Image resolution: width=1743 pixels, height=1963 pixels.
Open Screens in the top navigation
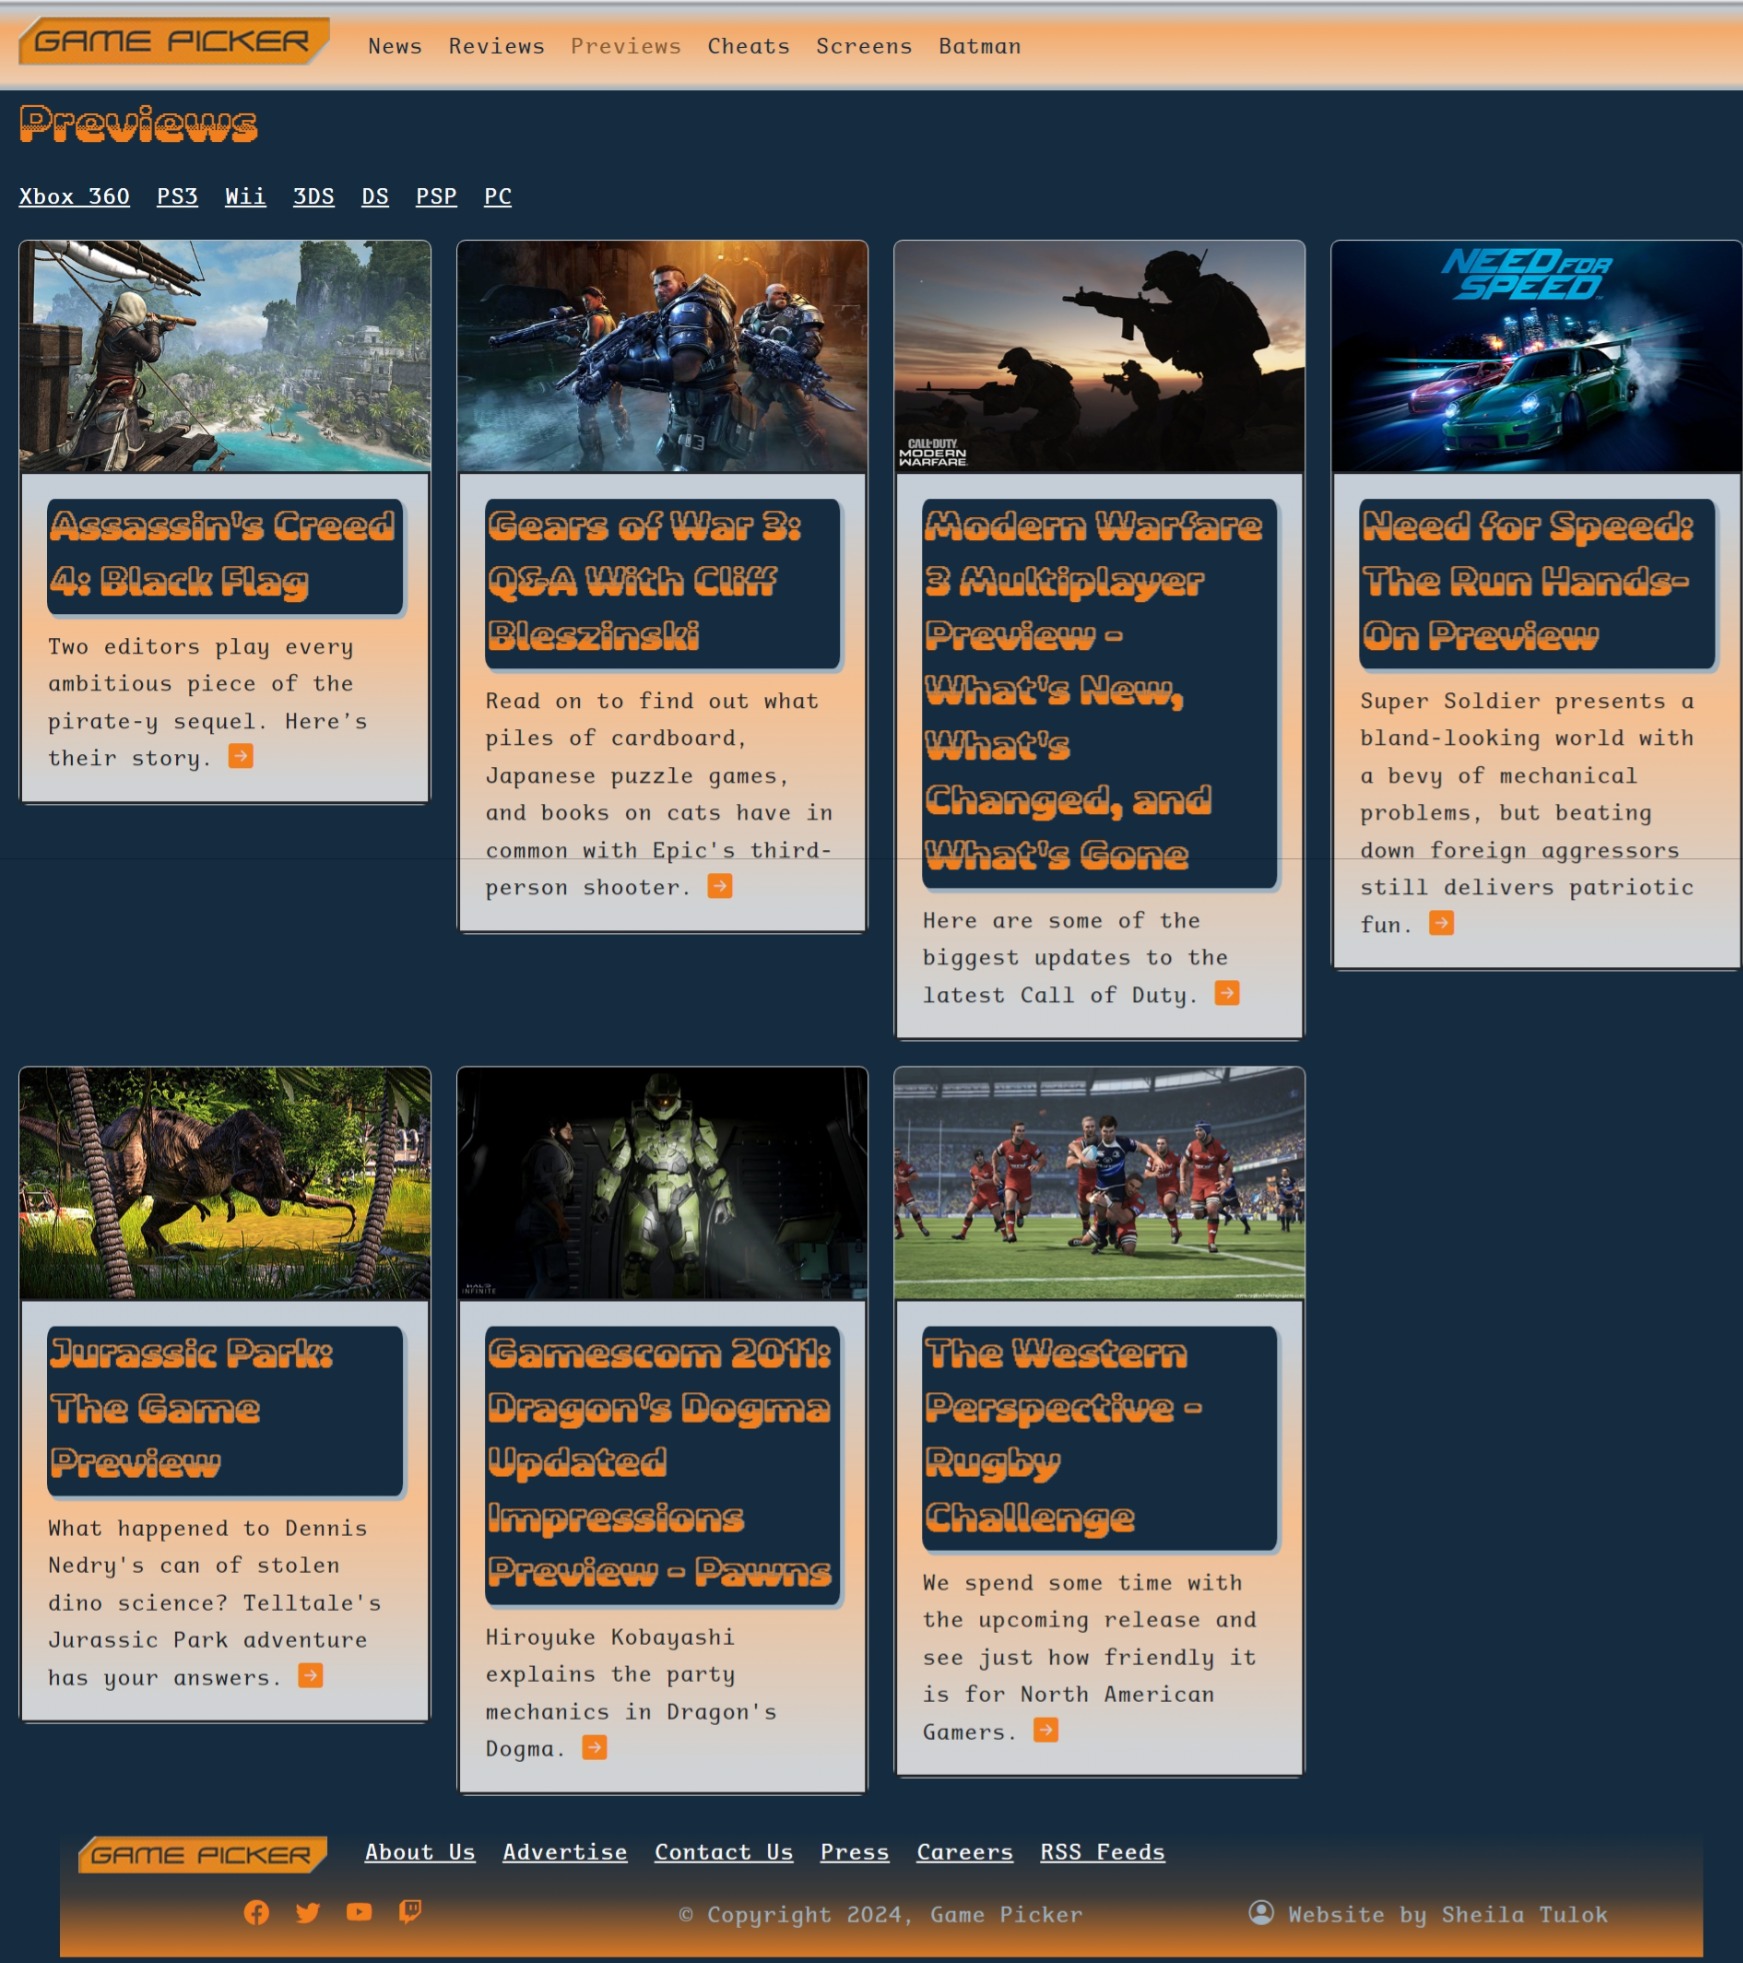864,46
